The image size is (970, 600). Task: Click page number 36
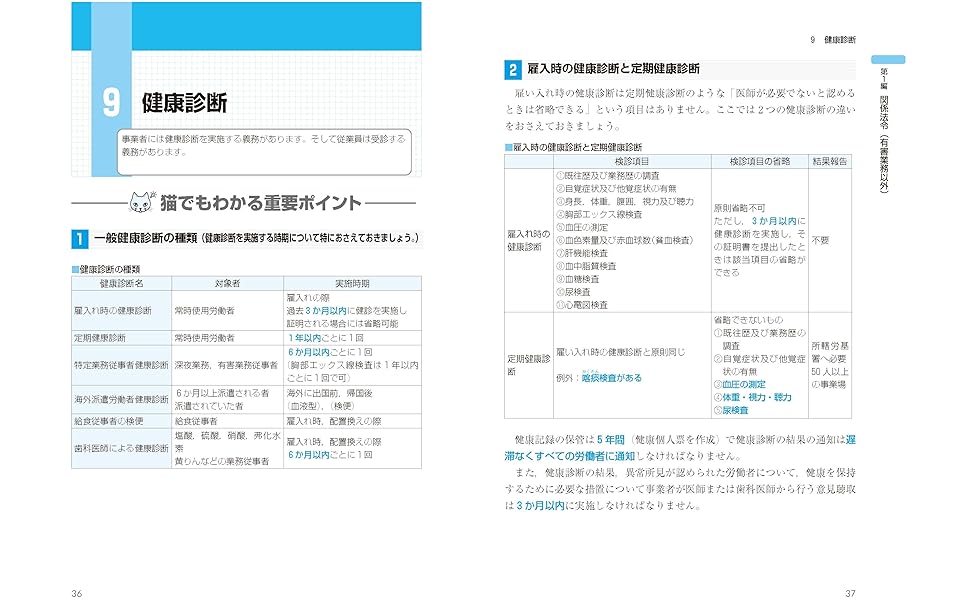point(77,593)
